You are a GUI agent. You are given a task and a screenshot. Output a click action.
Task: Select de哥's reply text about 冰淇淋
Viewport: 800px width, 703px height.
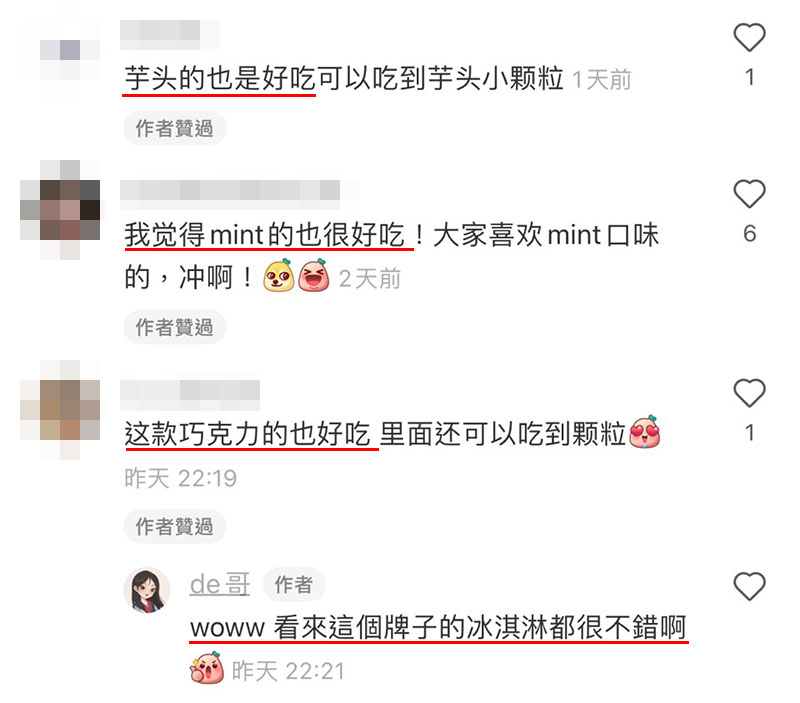(438, 627)
